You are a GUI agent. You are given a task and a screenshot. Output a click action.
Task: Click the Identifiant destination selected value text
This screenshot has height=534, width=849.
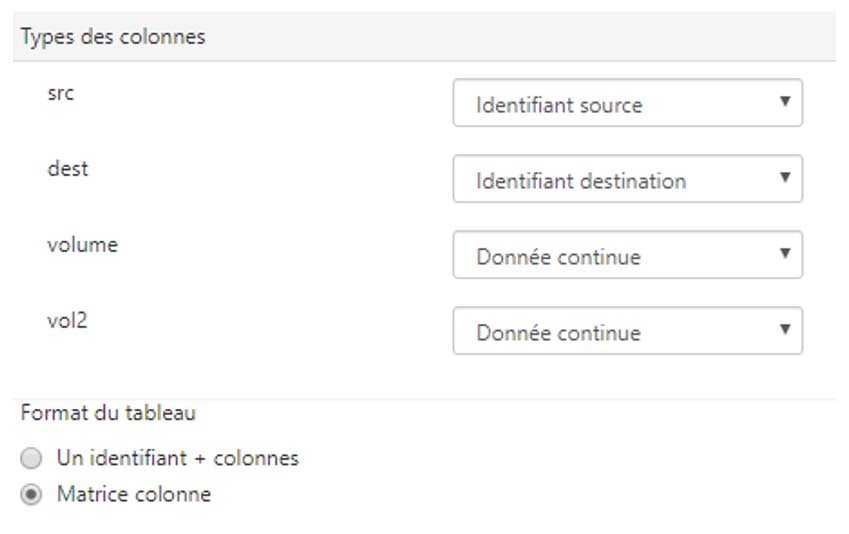[x=581, y=181]
